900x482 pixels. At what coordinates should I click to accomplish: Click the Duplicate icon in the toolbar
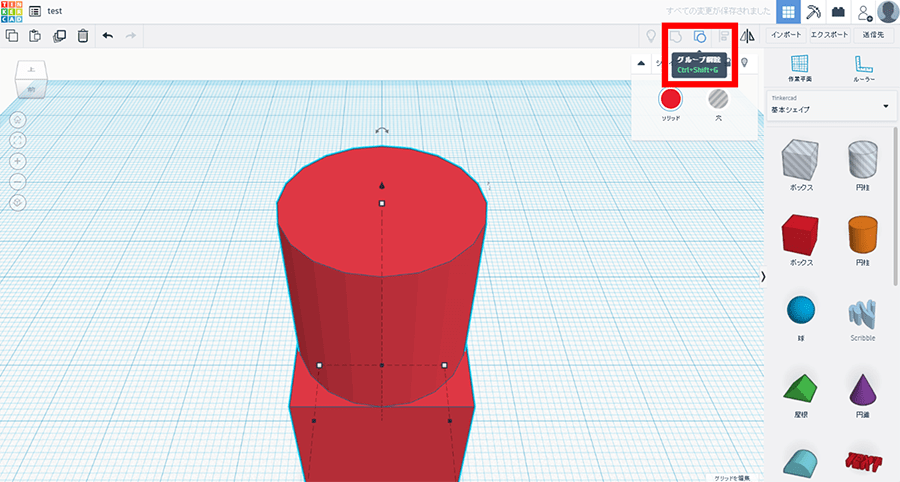pyautogui.click(x=59, y=36)
